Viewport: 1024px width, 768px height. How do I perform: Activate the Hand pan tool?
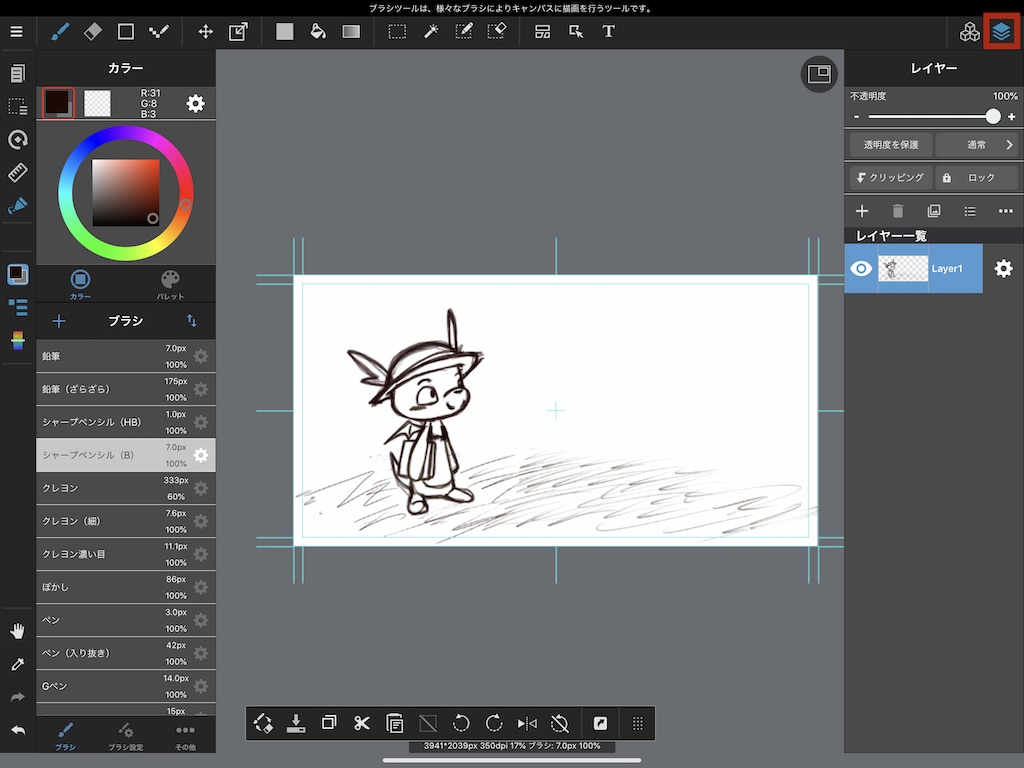[17, 631]
